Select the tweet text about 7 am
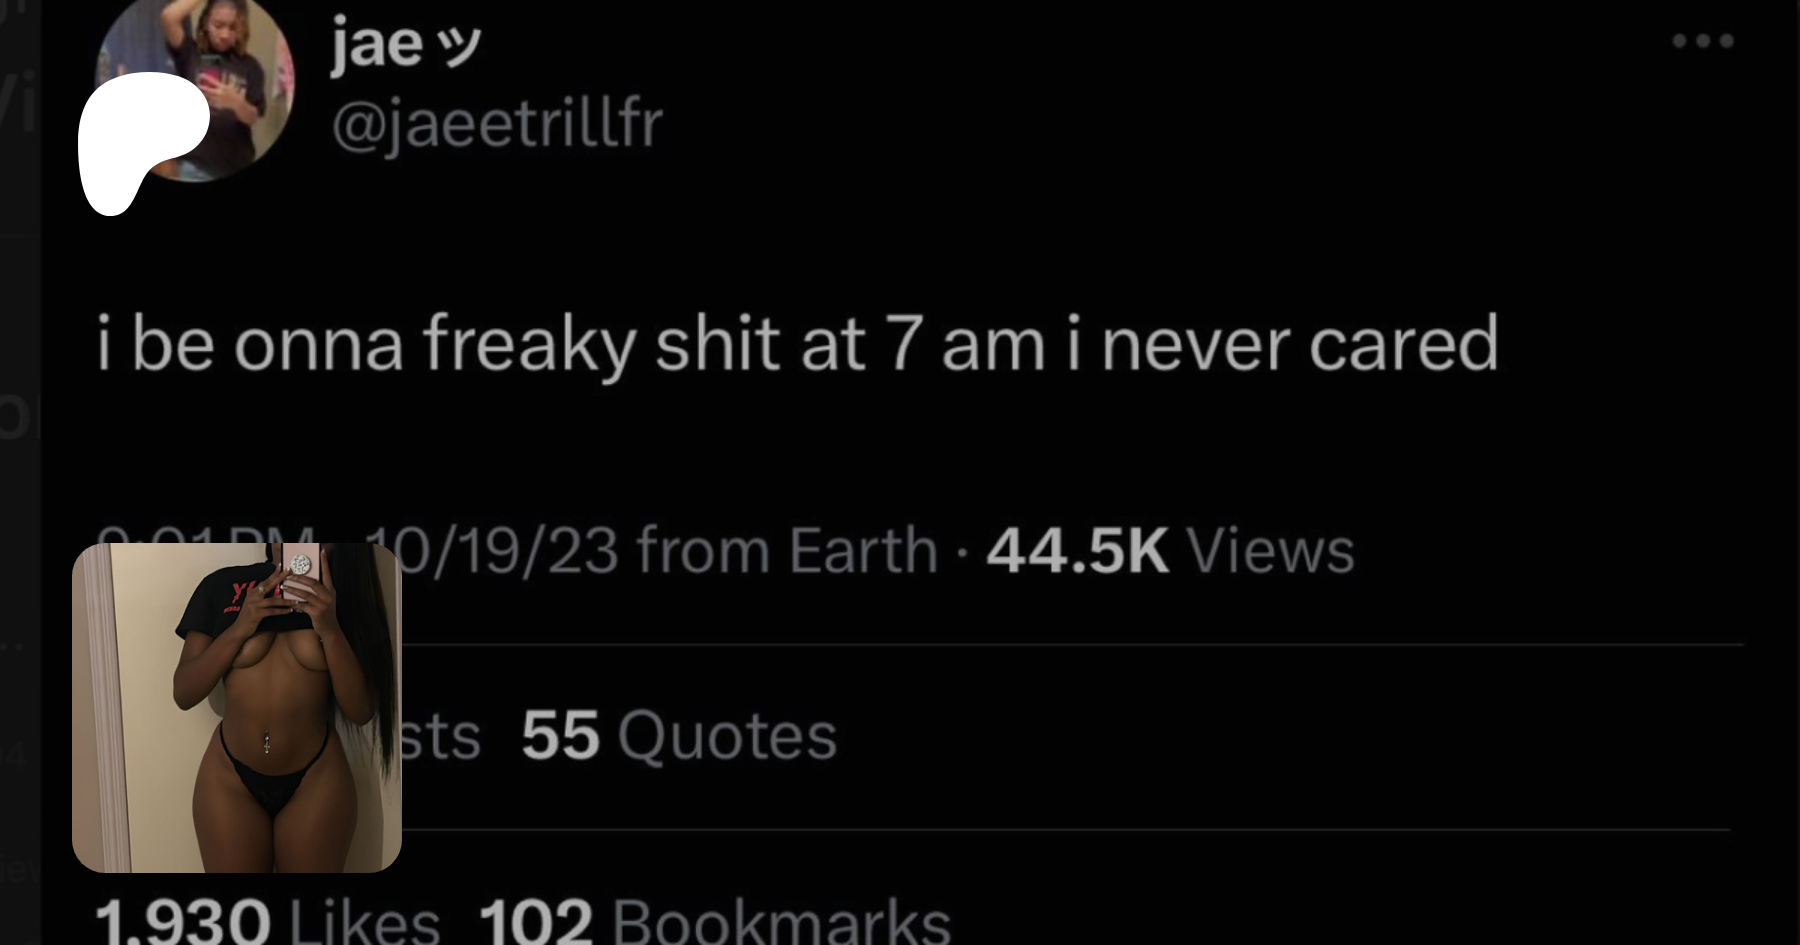1800x945 pixels. pos(798,344)
